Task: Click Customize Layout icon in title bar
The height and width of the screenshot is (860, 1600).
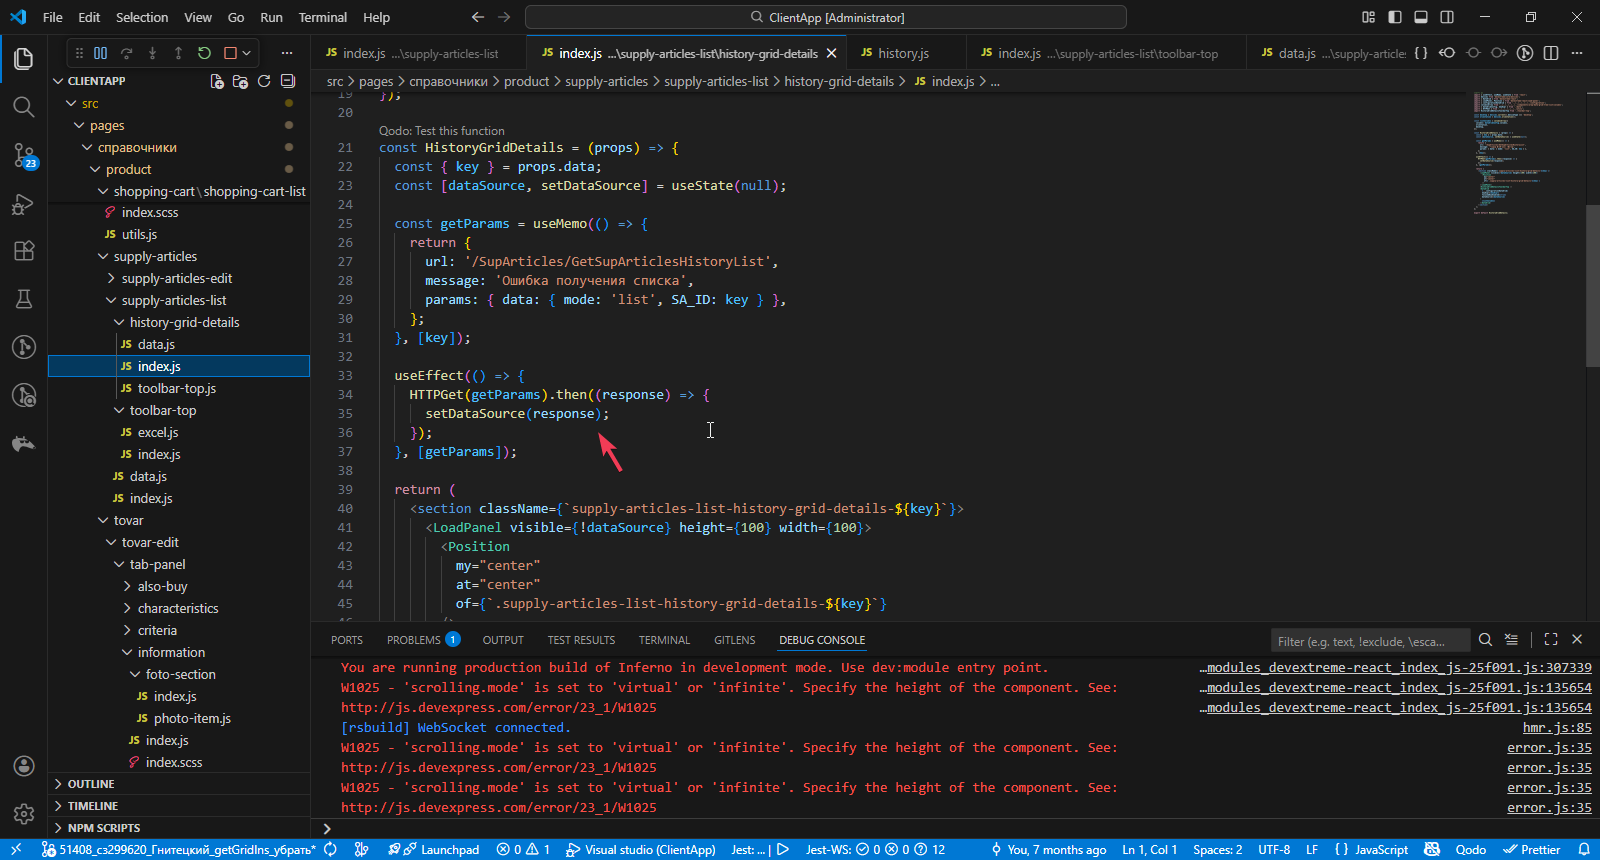Action: 1369,17
